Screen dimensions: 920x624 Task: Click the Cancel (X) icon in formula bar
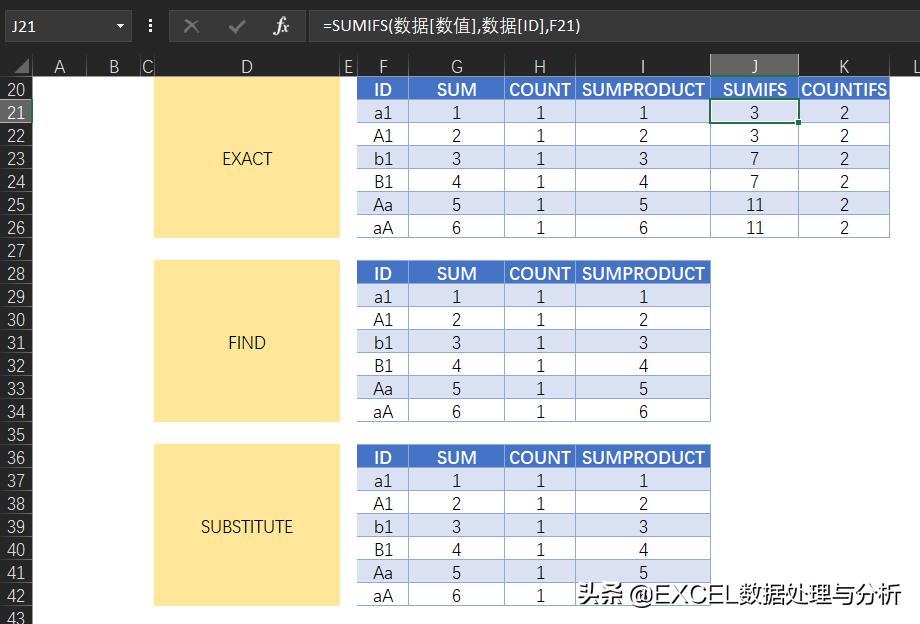click(190, 26)
